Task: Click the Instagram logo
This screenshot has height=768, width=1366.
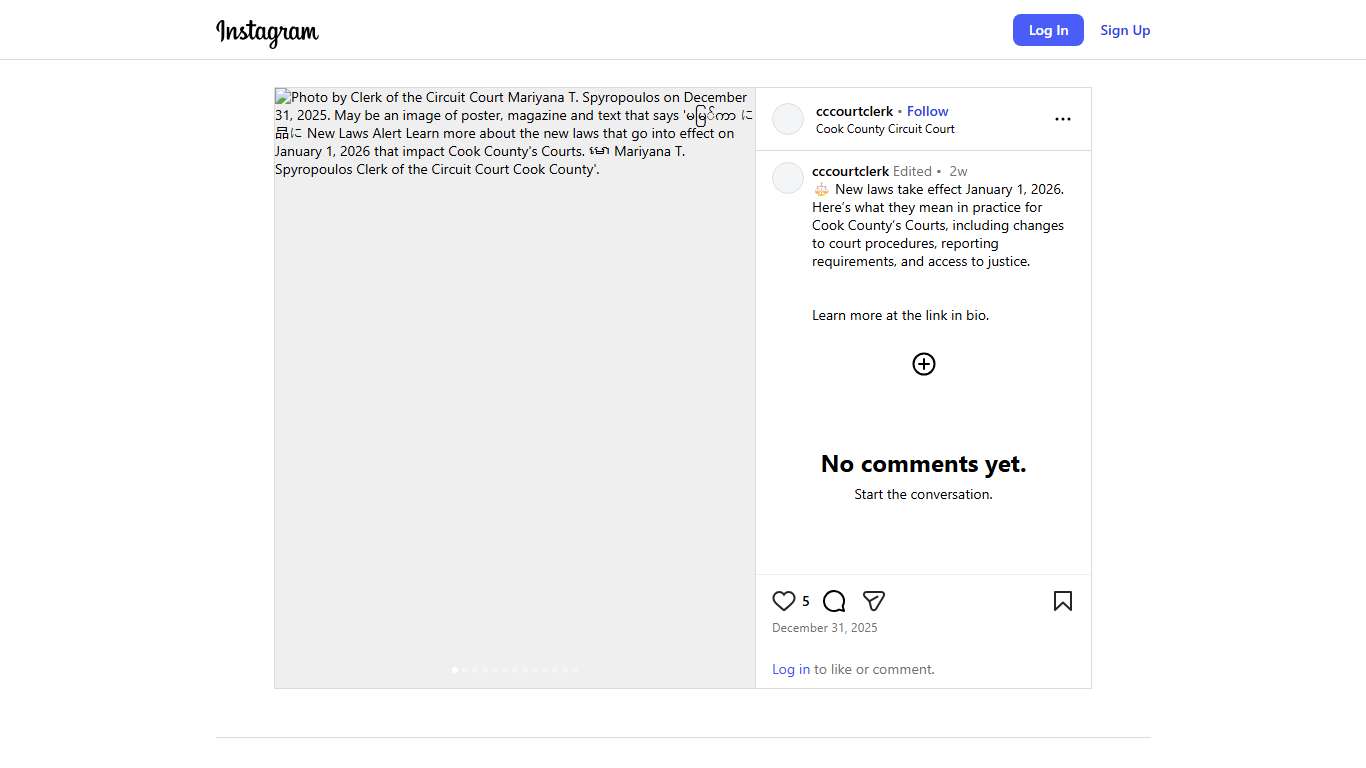Action: click(267, 32)
